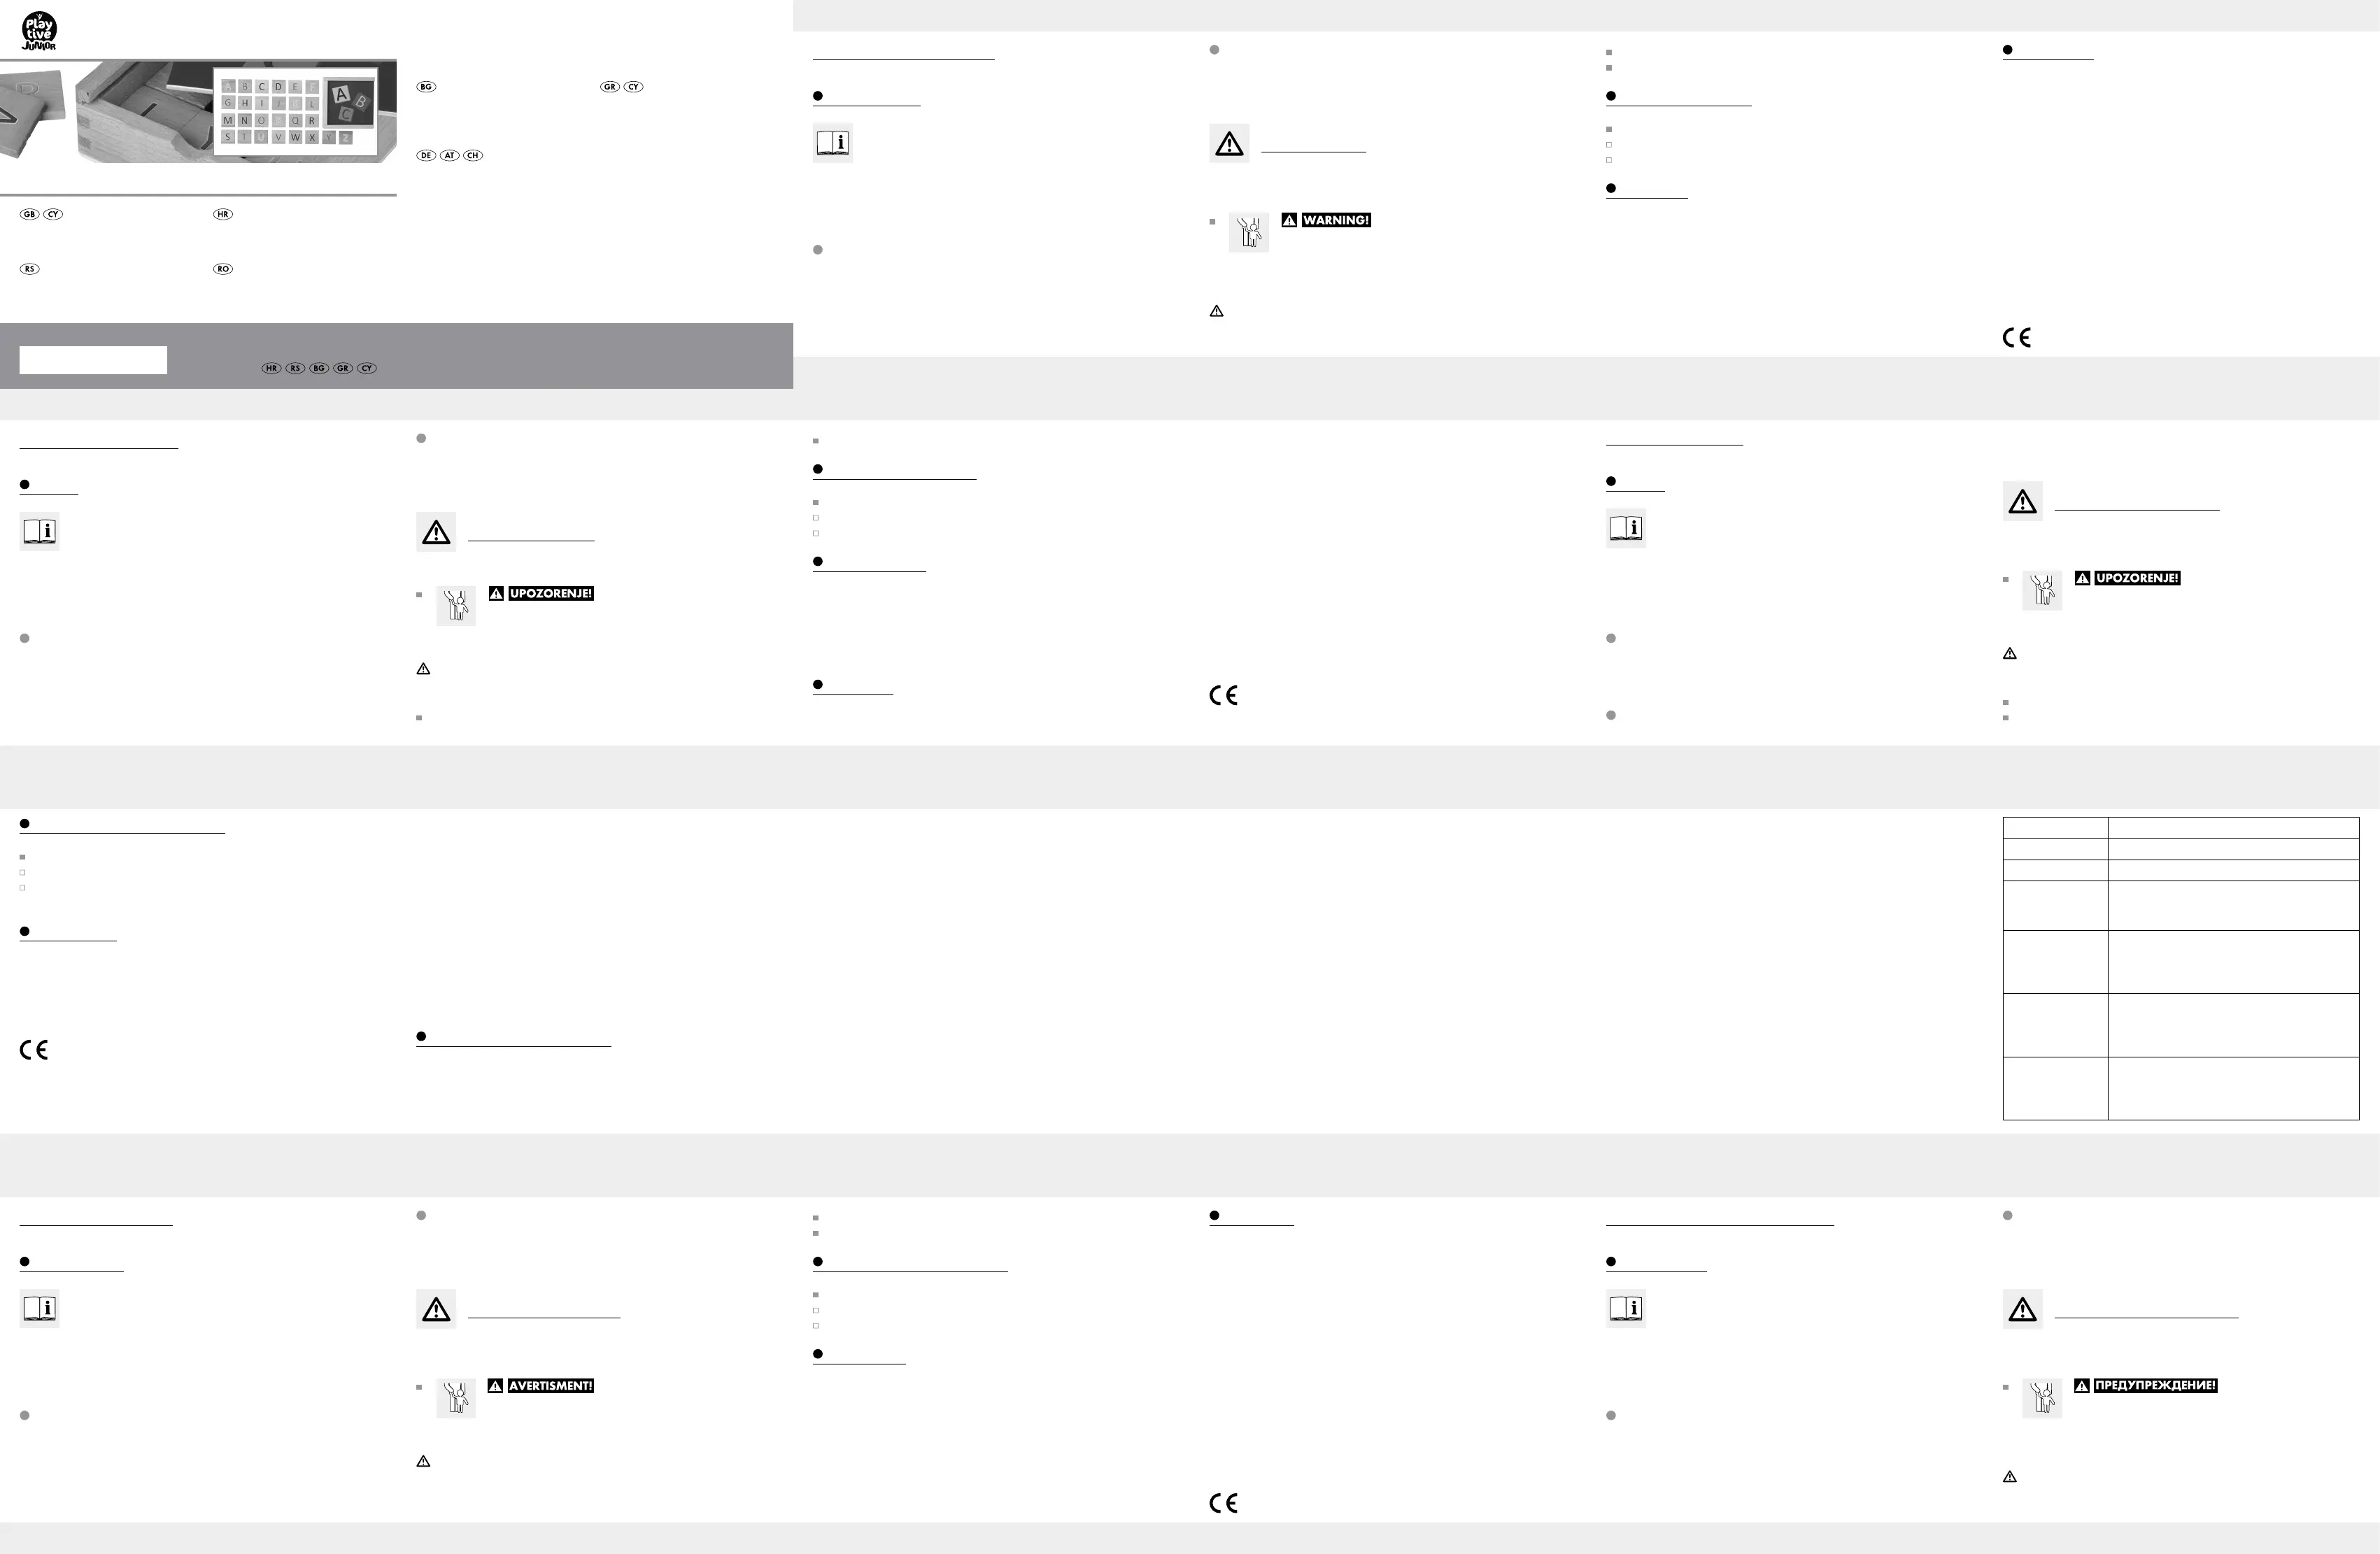Click the Playtive Junior logo

pos(39,31)
